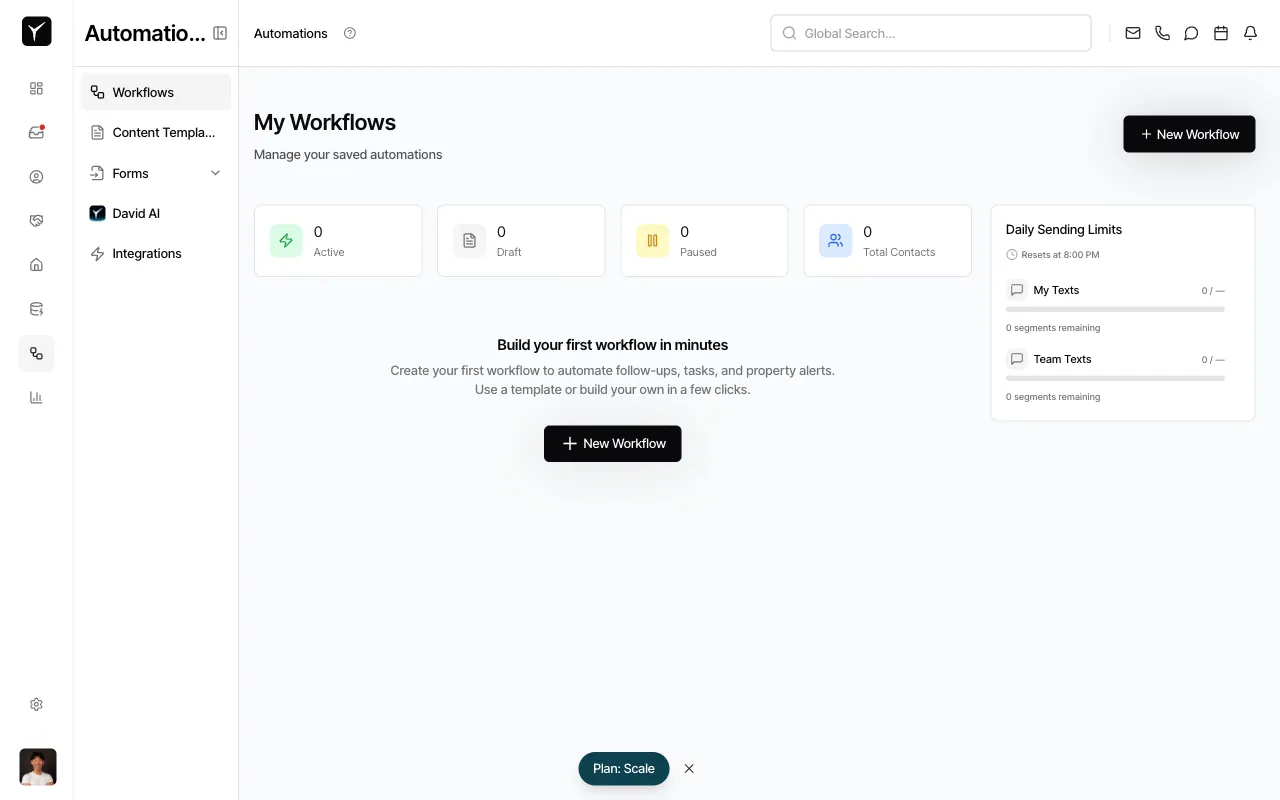
Task: Dismiss the Plan: Scale banner
Action: [689, 768]
